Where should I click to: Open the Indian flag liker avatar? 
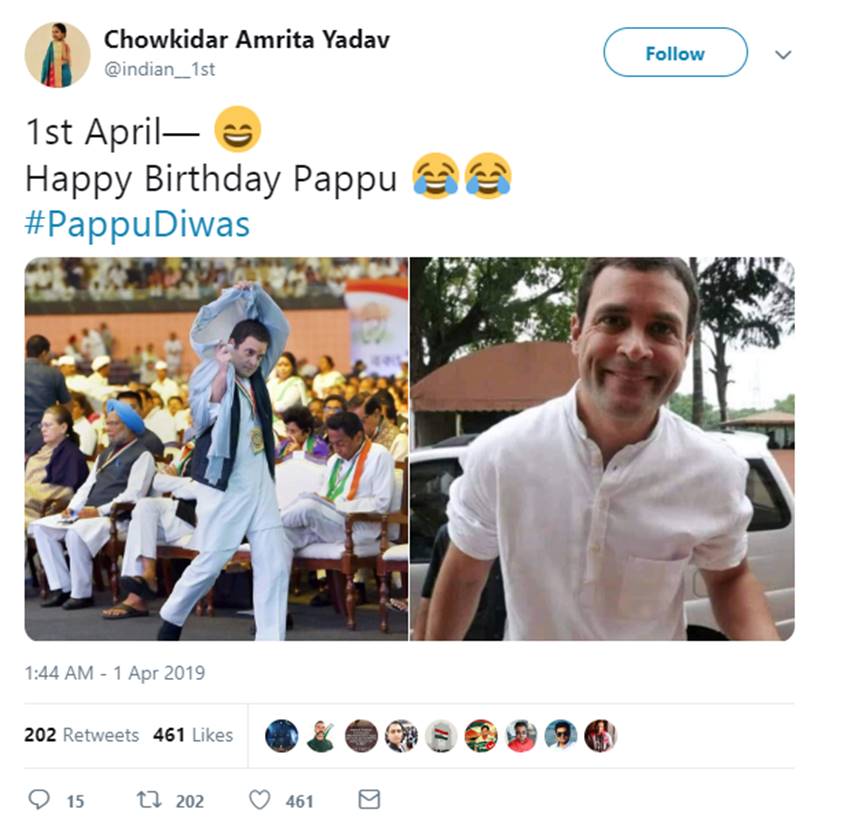click(x=441, y=735)
